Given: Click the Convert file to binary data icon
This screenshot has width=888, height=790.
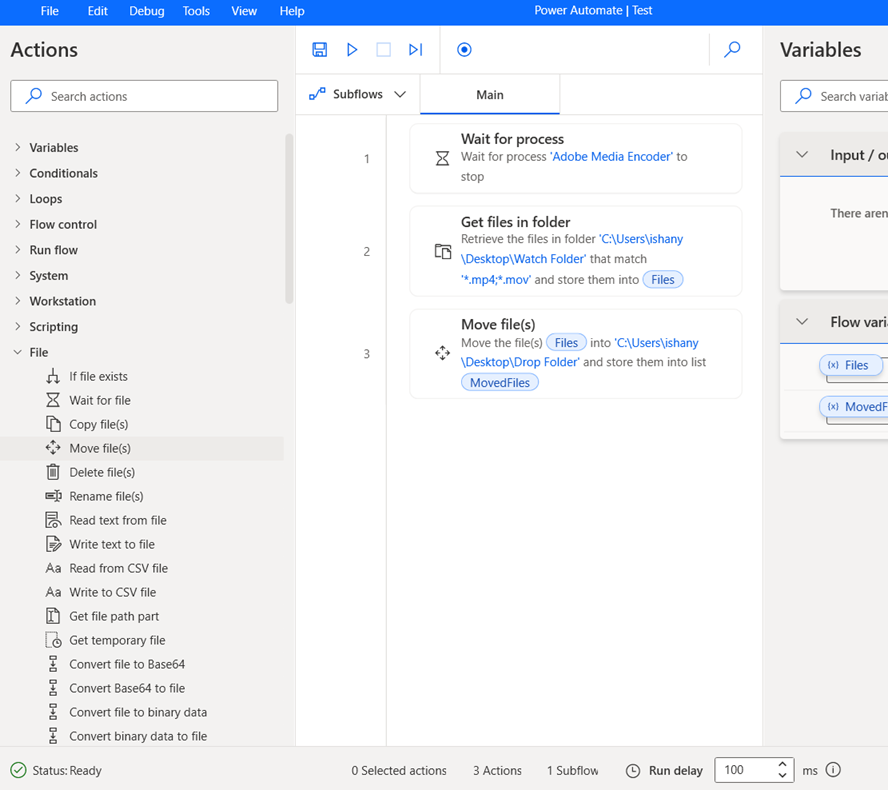Looking at the screenshot, I should pyautogui.click(x=53, y=712).
